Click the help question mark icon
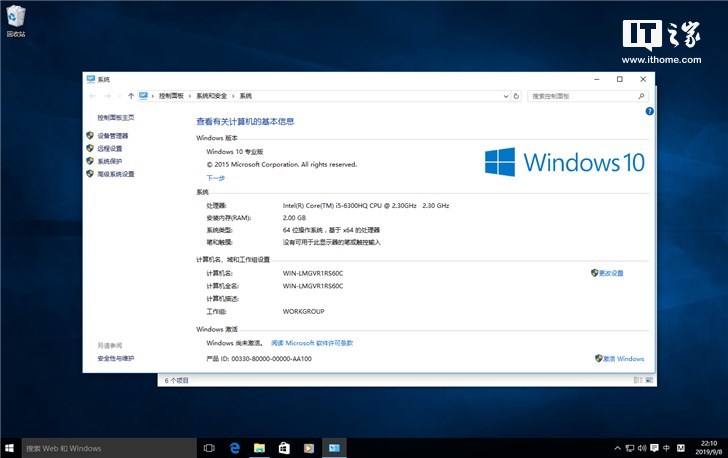This screenshot has width=728, height=458. (650, 111)
